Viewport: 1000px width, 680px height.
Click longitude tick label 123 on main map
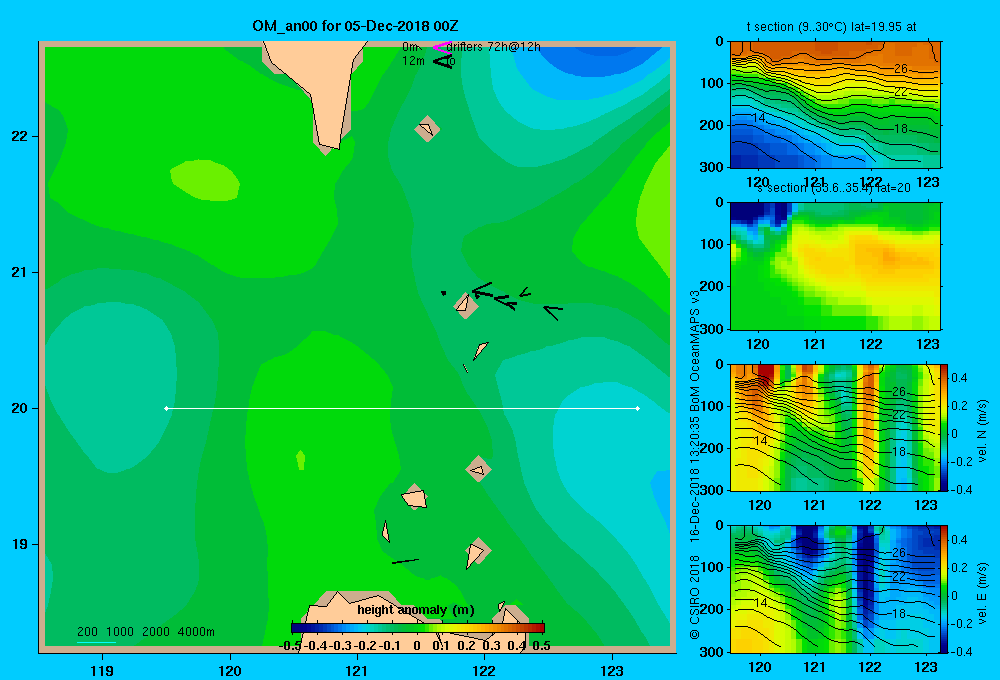click(x=612, y=670)
